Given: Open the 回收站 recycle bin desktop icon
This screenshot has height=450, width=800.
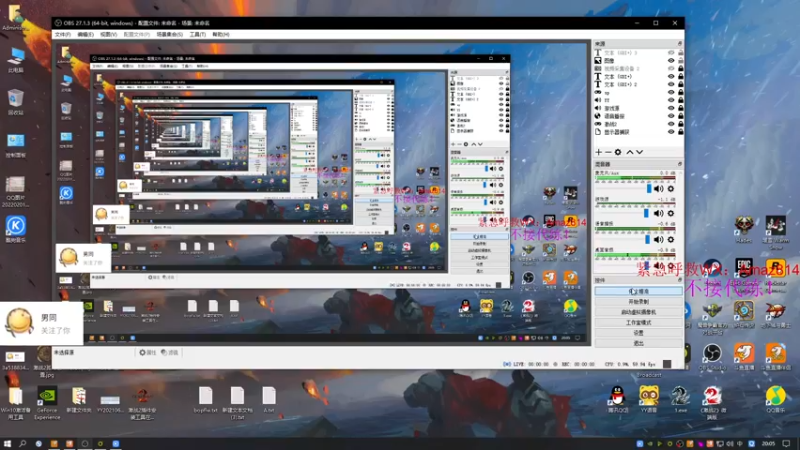Looking at the screenshot, I should [16, 102].
